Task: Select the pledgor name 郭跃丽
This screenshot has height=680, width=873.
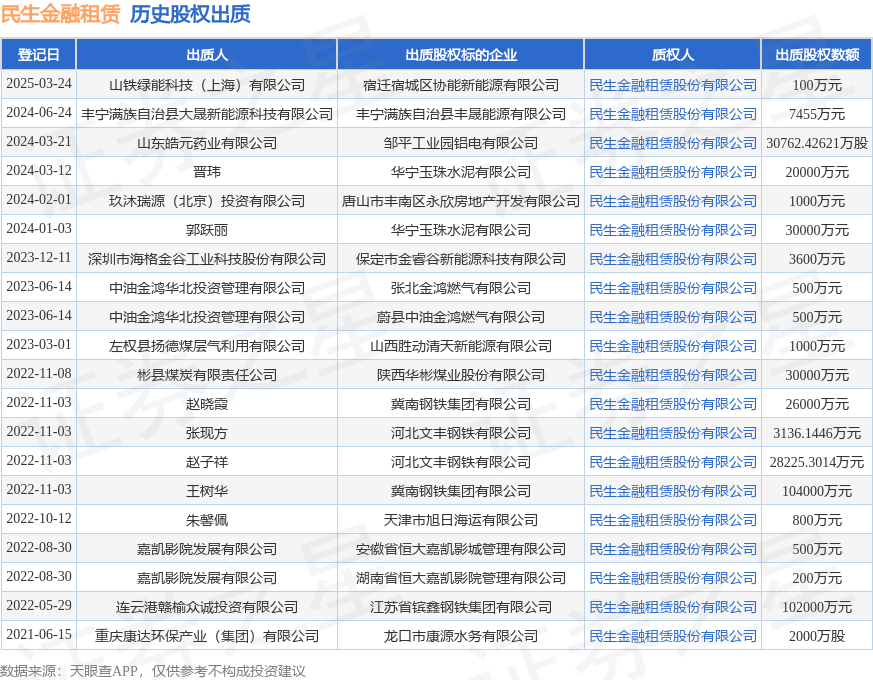Action: (207, 230)
